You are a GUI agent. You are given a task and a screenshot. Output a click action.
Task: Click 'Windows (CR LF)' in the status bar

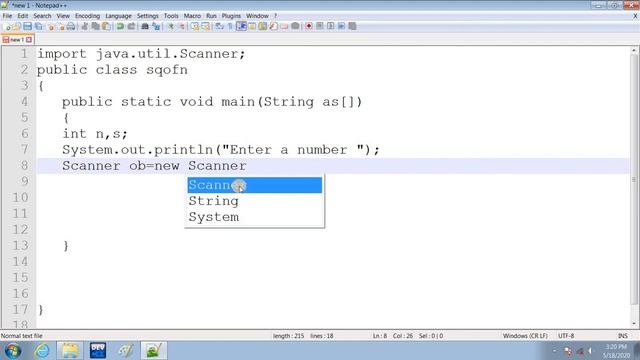click(x=525, y=336)
